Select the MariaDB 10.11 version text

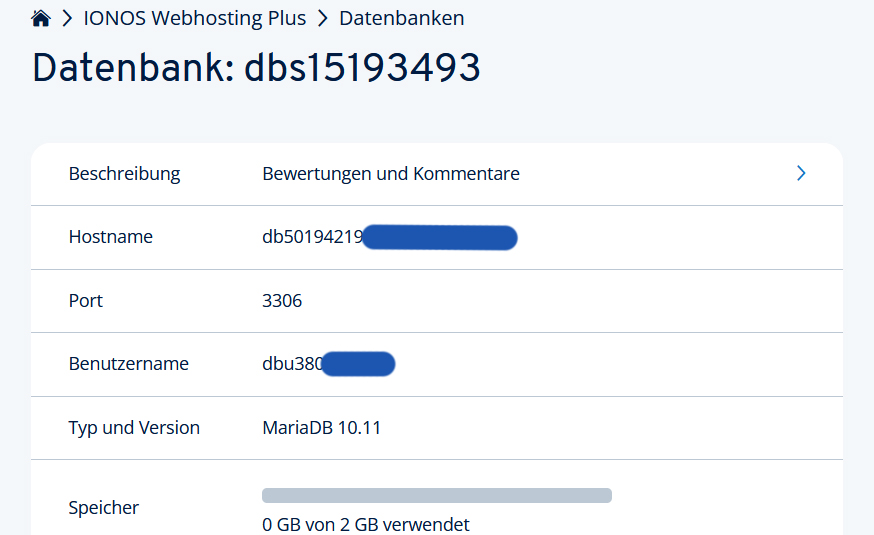point(321,428)
